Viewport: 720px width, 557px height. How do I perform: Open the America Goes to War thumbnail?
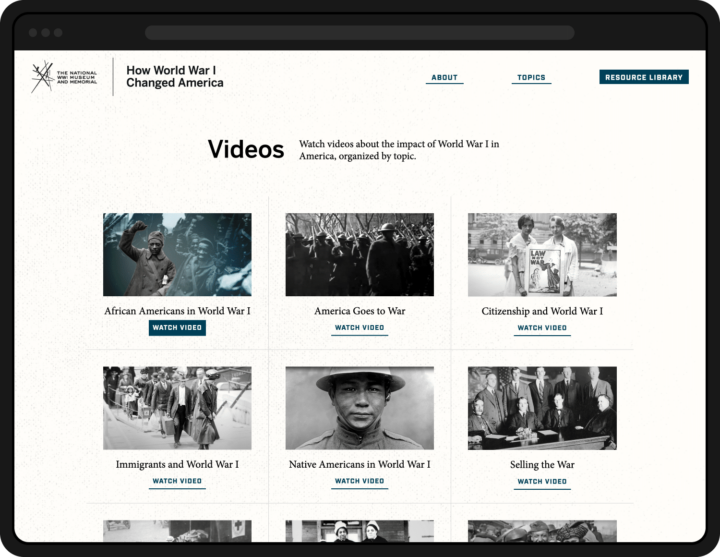359,254
